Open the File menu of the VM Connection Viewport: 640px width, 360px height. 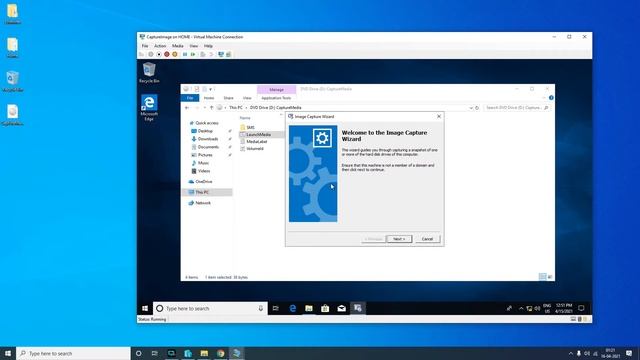145,46
